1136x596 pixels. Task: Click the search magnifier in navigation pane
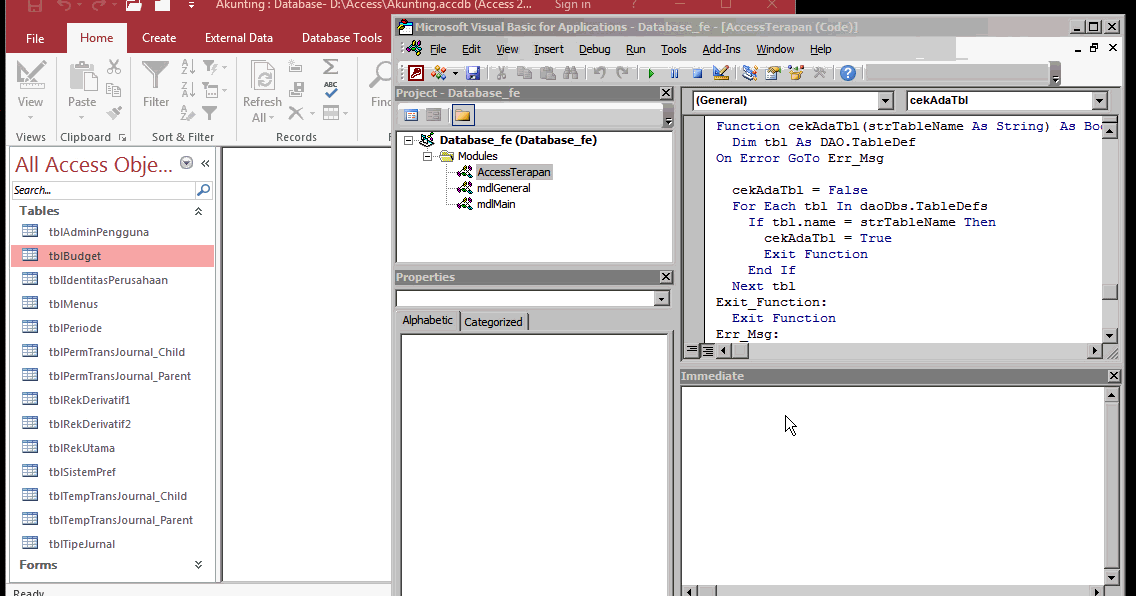point(203,190)
